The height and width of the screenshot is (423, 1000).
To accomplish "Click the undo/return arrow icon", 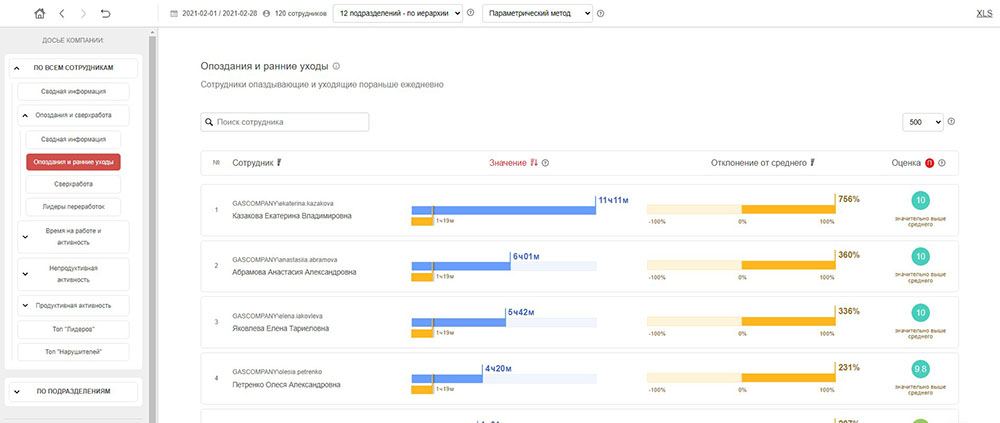I will [x=106, y=14].
